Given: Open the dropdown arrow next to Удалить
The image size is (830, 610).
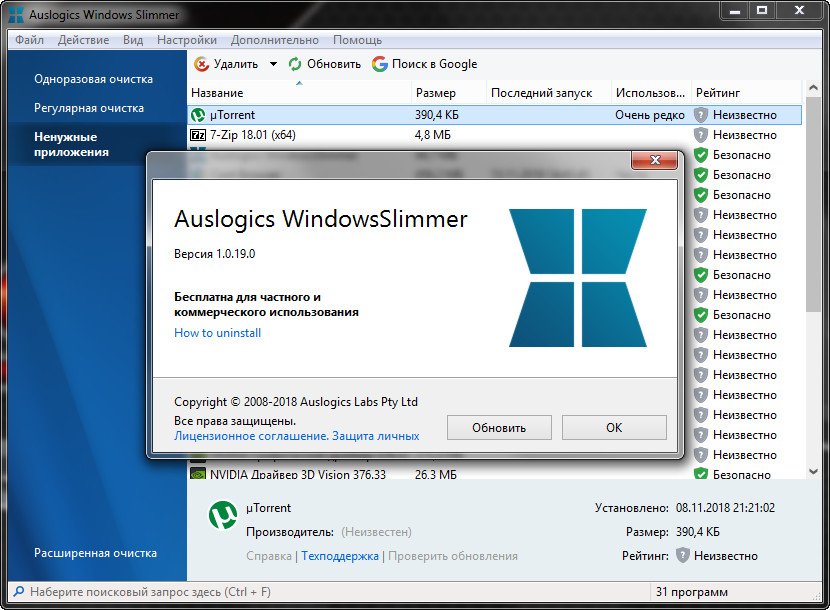Looking at the screenshot, I should (273, 65).
